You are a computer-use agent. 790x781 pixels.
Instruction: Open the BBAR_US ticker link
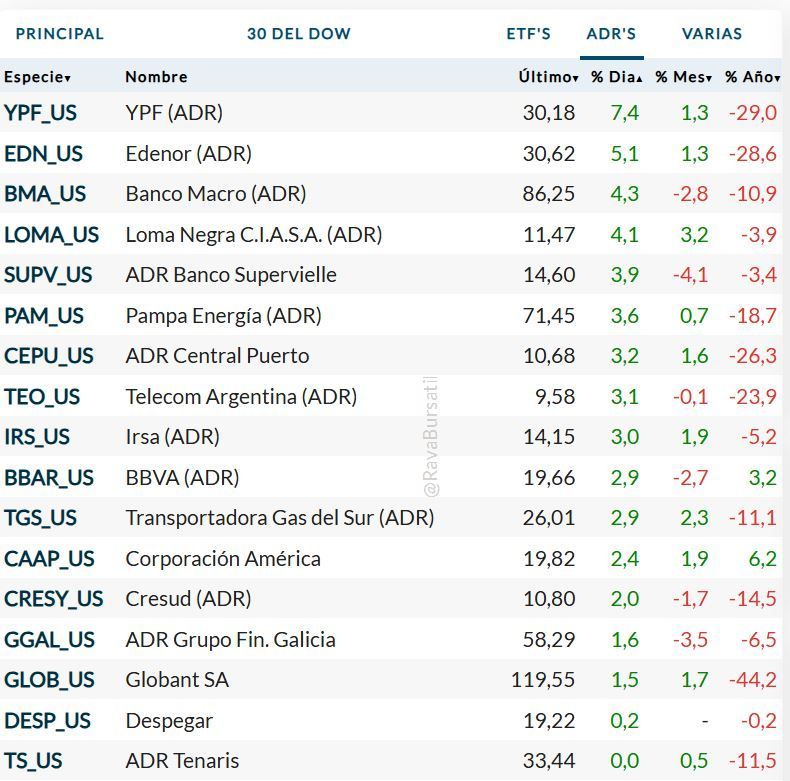[49, 478]
